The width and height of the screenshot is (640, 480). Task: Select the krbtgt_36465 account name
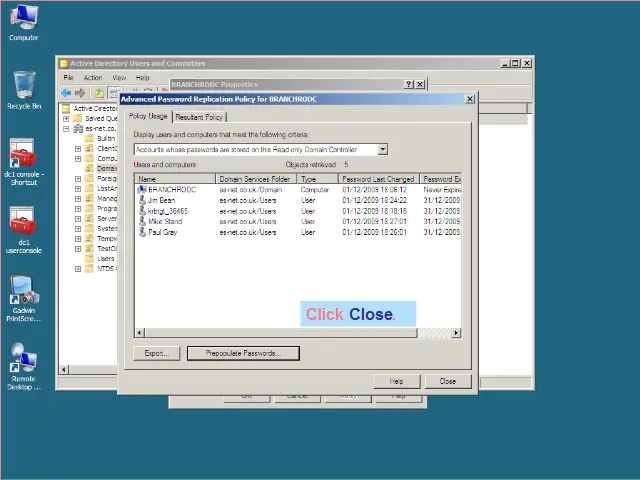coord(168,211)
